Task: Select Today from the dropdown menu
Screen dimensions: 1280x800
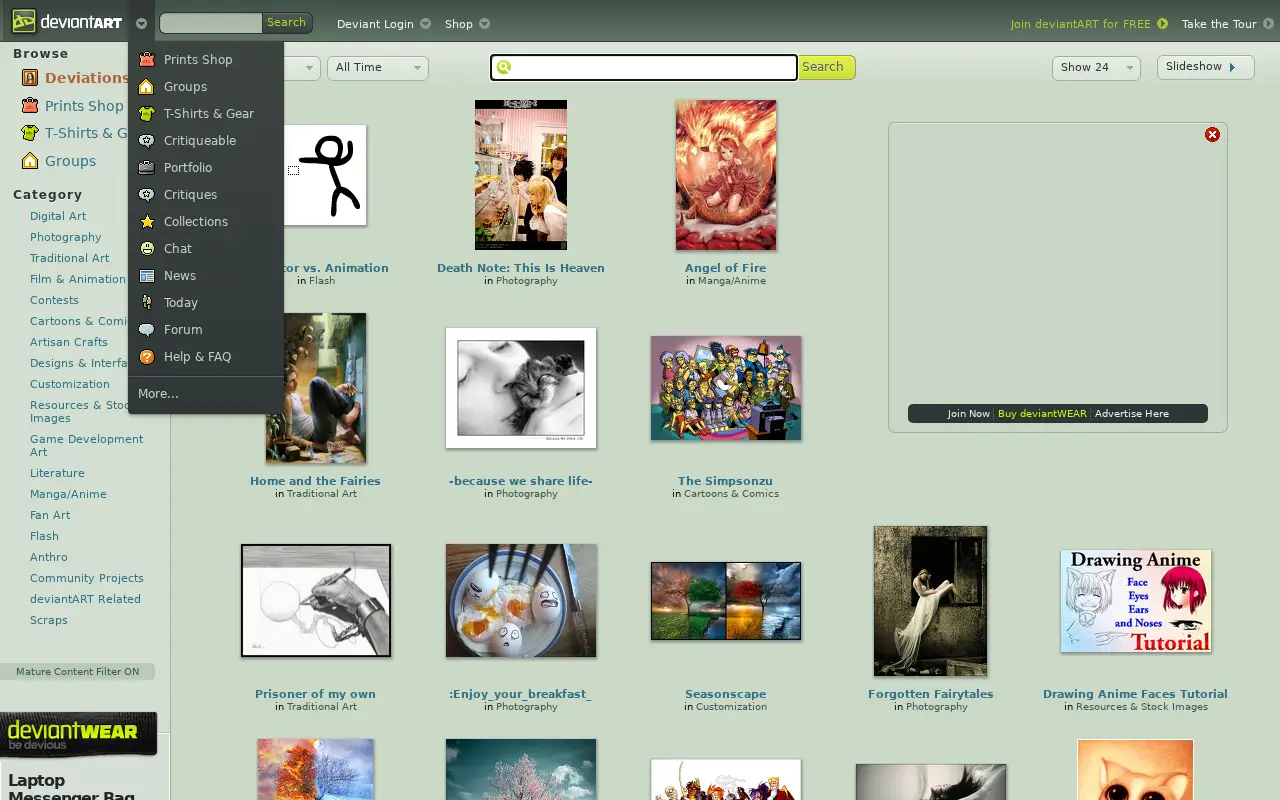Action: 181,302
